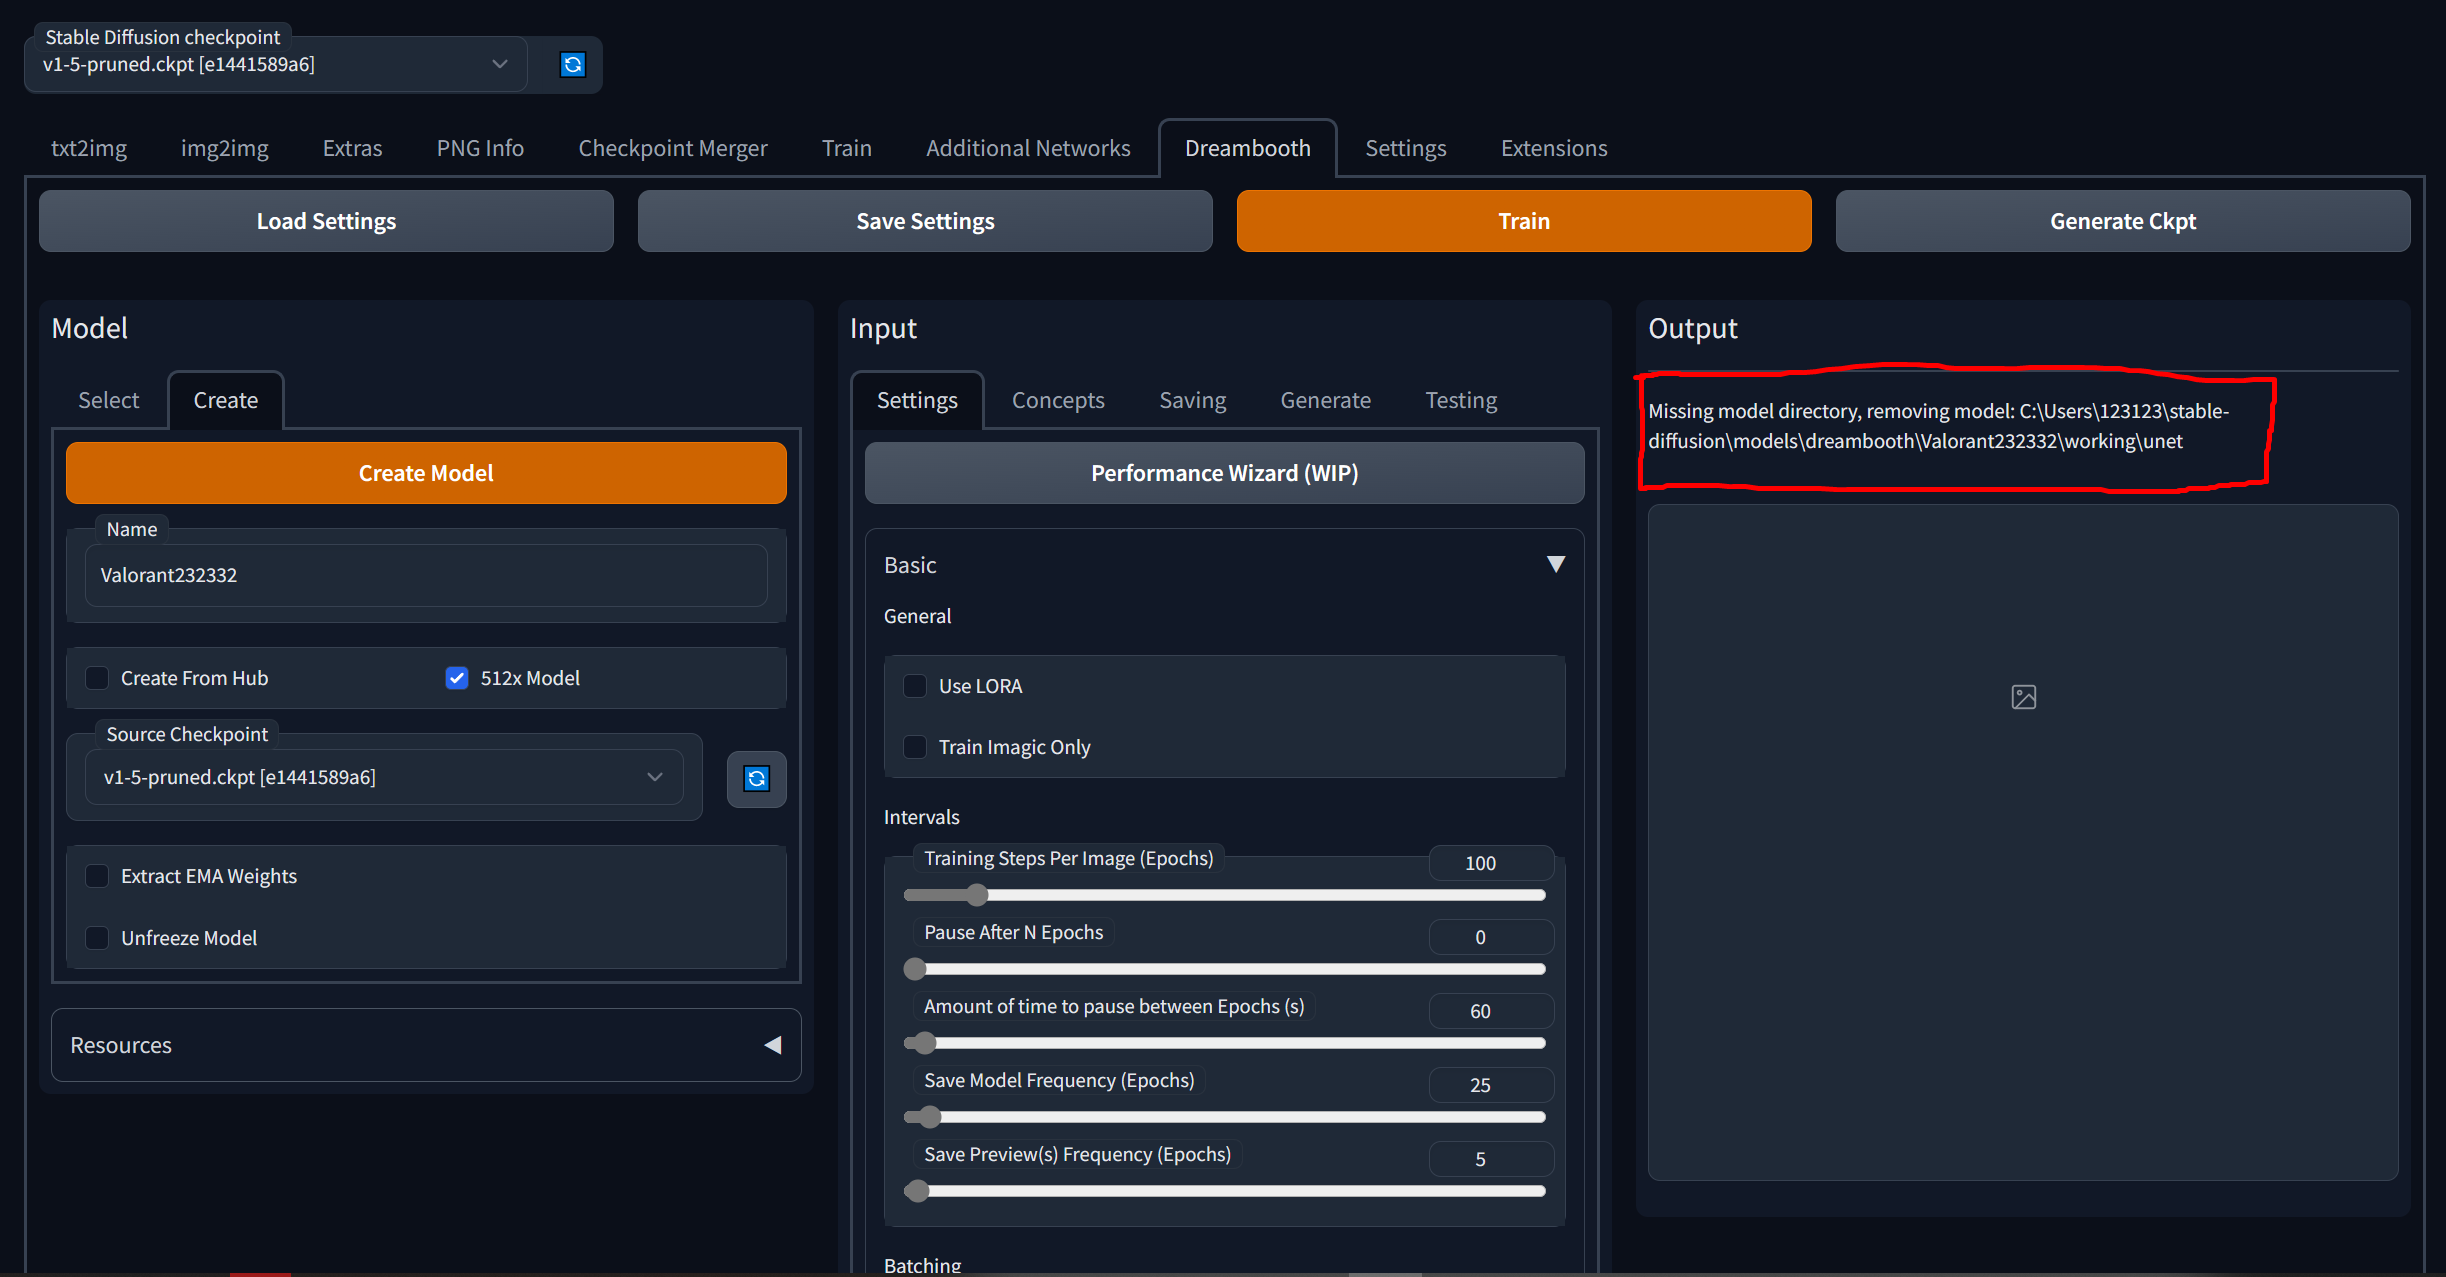The width and height of the screenshot is (2446, 1277).
Task: Go to the Select model tab
Action: click(108, 400)
